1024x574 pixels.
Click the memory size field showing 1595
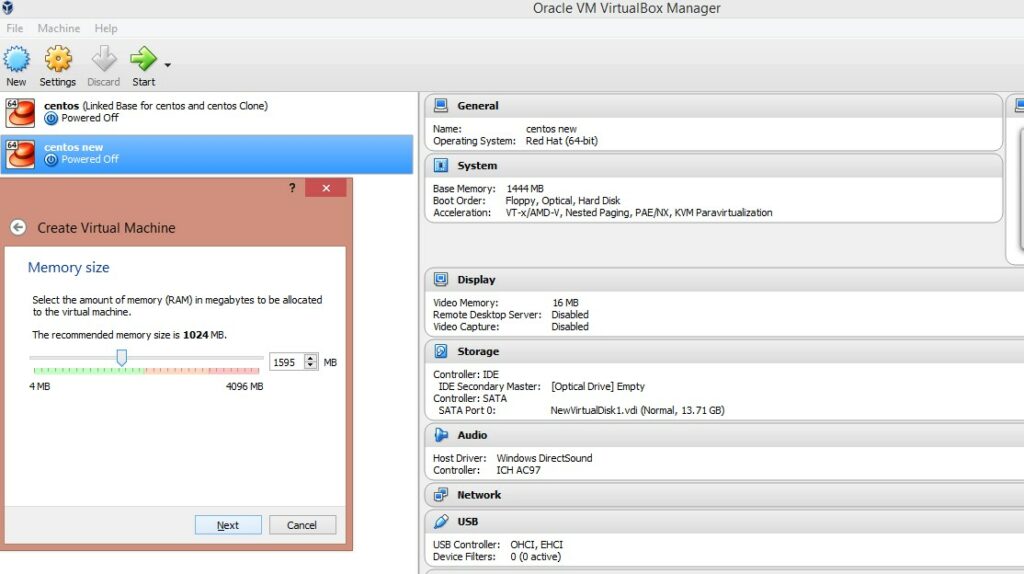(x=287, y=362)
